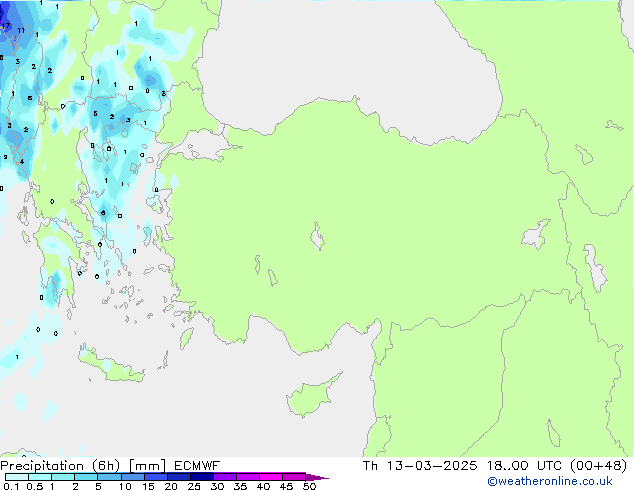Pick the 40–45 mm bright magenta swatch
634x490 pixels.
(271, 477)
